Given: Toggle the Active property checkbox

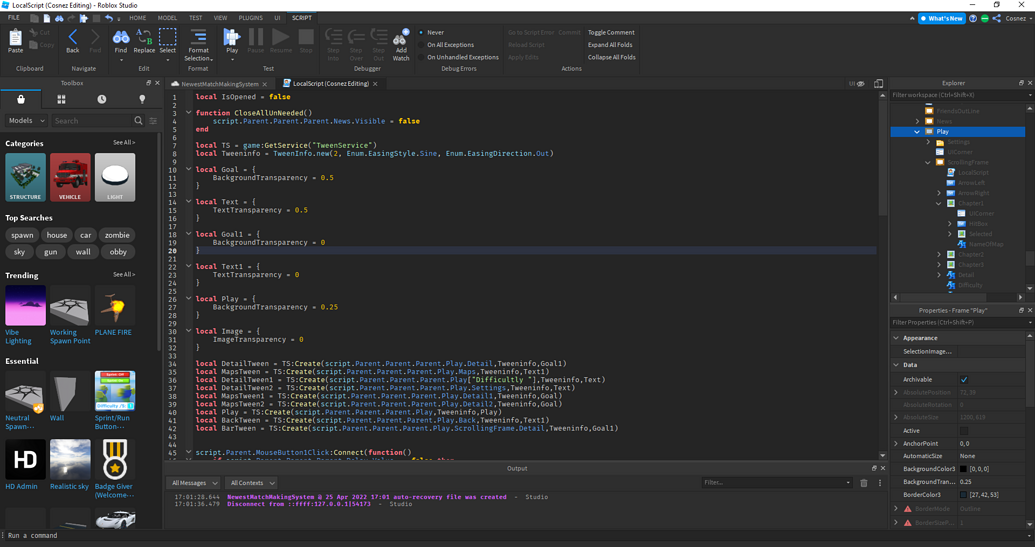Looking at the screenshot, I should [964, 431].
